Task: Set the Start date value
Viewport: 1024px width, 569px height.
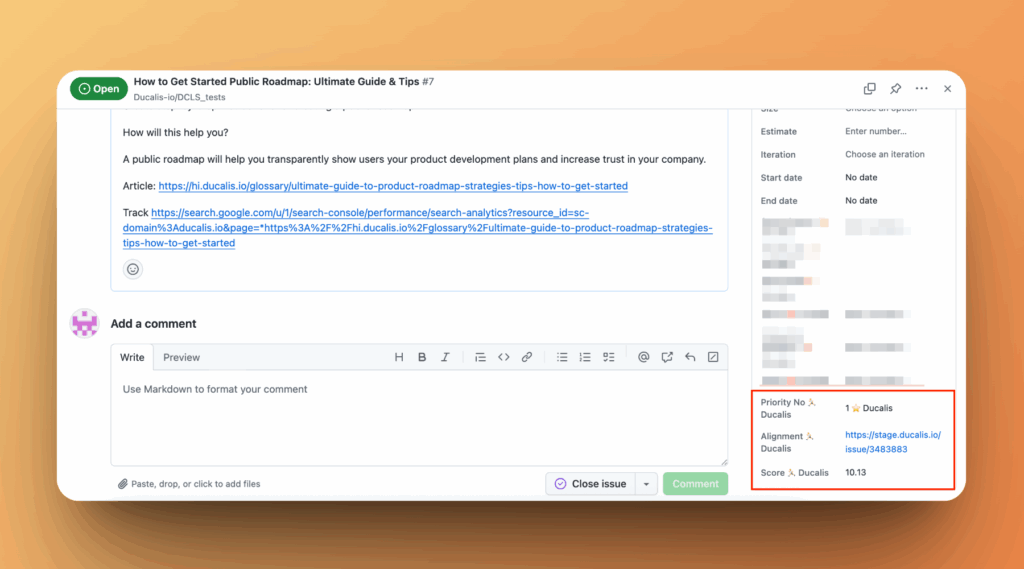Action: (861, 178)
